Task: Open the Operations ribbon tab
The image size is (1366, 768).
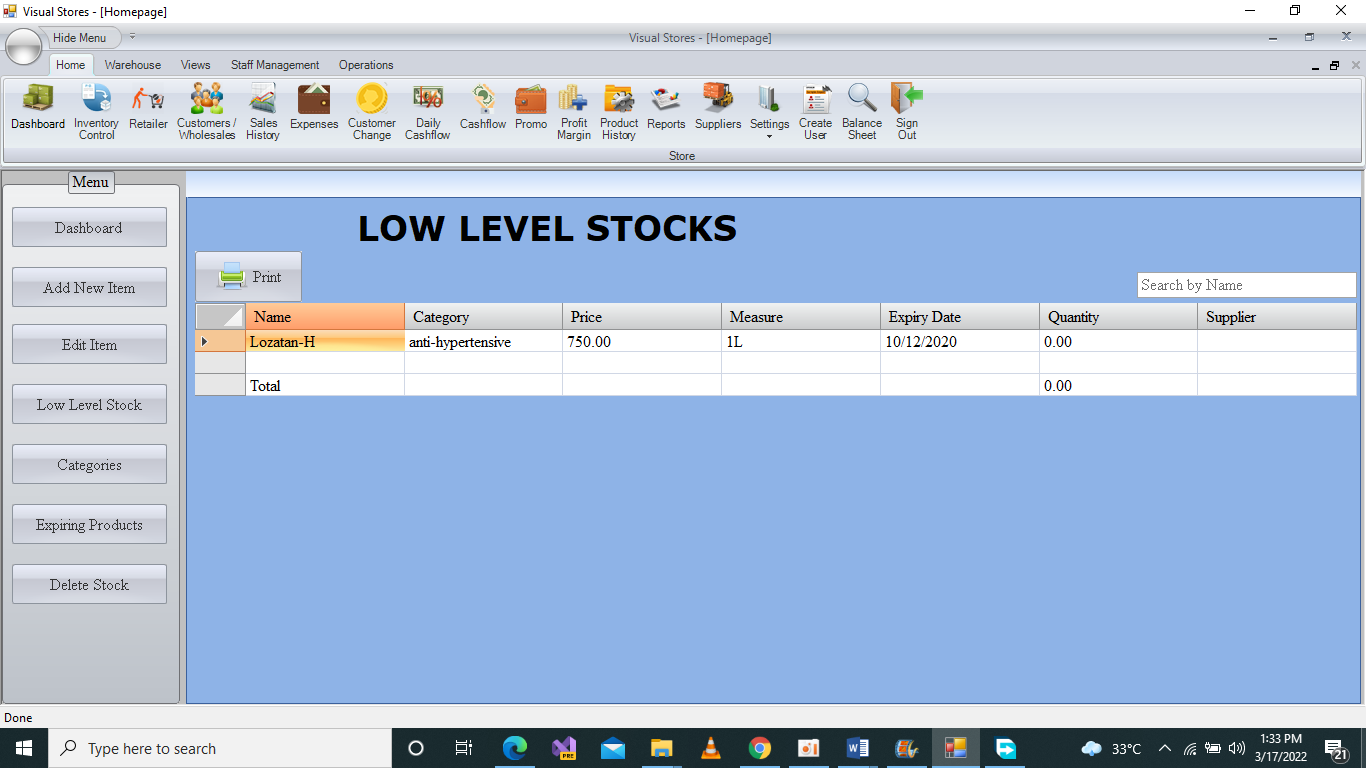Action: [366, 65]
